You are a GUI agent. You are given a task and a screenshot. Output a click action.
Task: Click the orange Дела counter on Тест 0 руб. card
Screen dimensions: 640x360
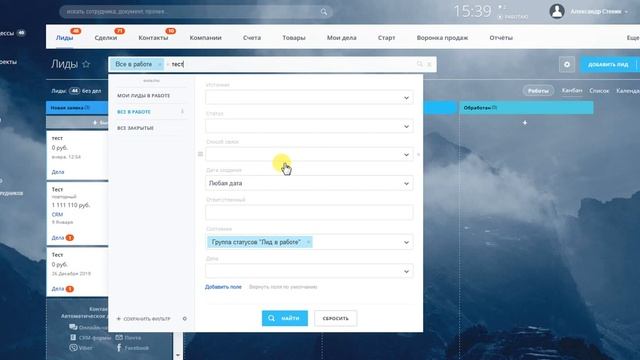[x=70, y=289]
